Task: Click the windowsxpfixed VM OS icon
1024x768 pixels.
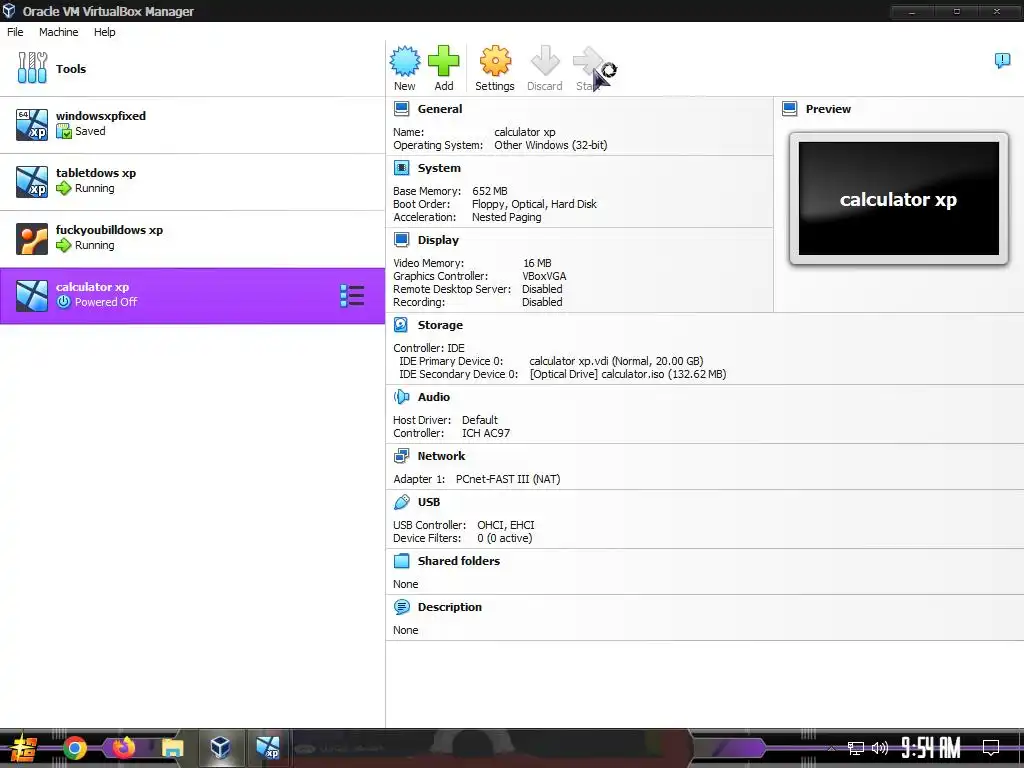Action: (32, 125)
